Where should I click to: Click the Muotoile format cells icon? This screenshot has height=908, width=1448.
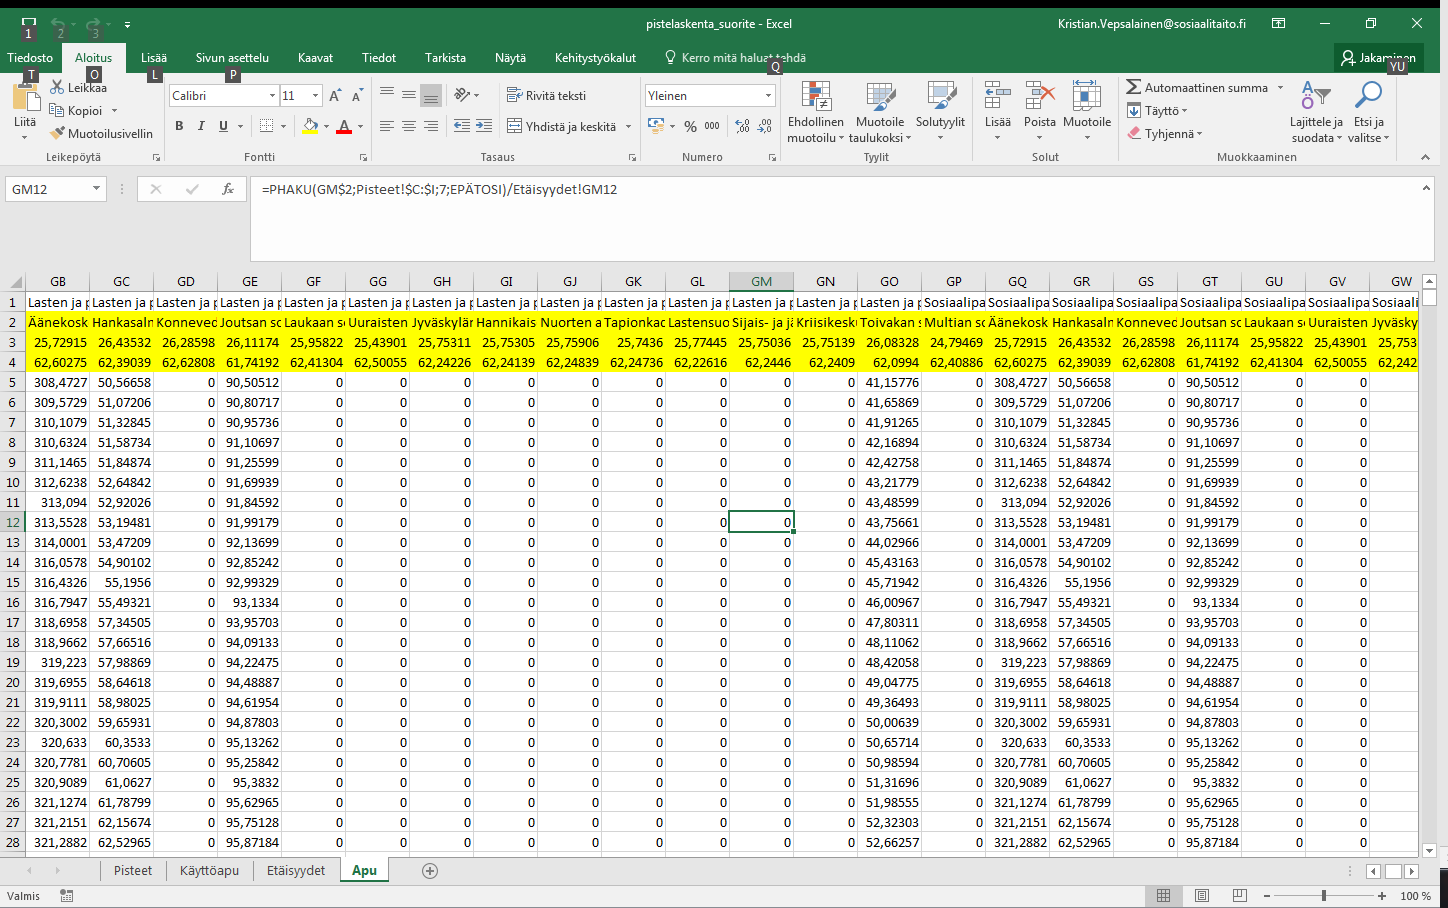click(1087, 97)
